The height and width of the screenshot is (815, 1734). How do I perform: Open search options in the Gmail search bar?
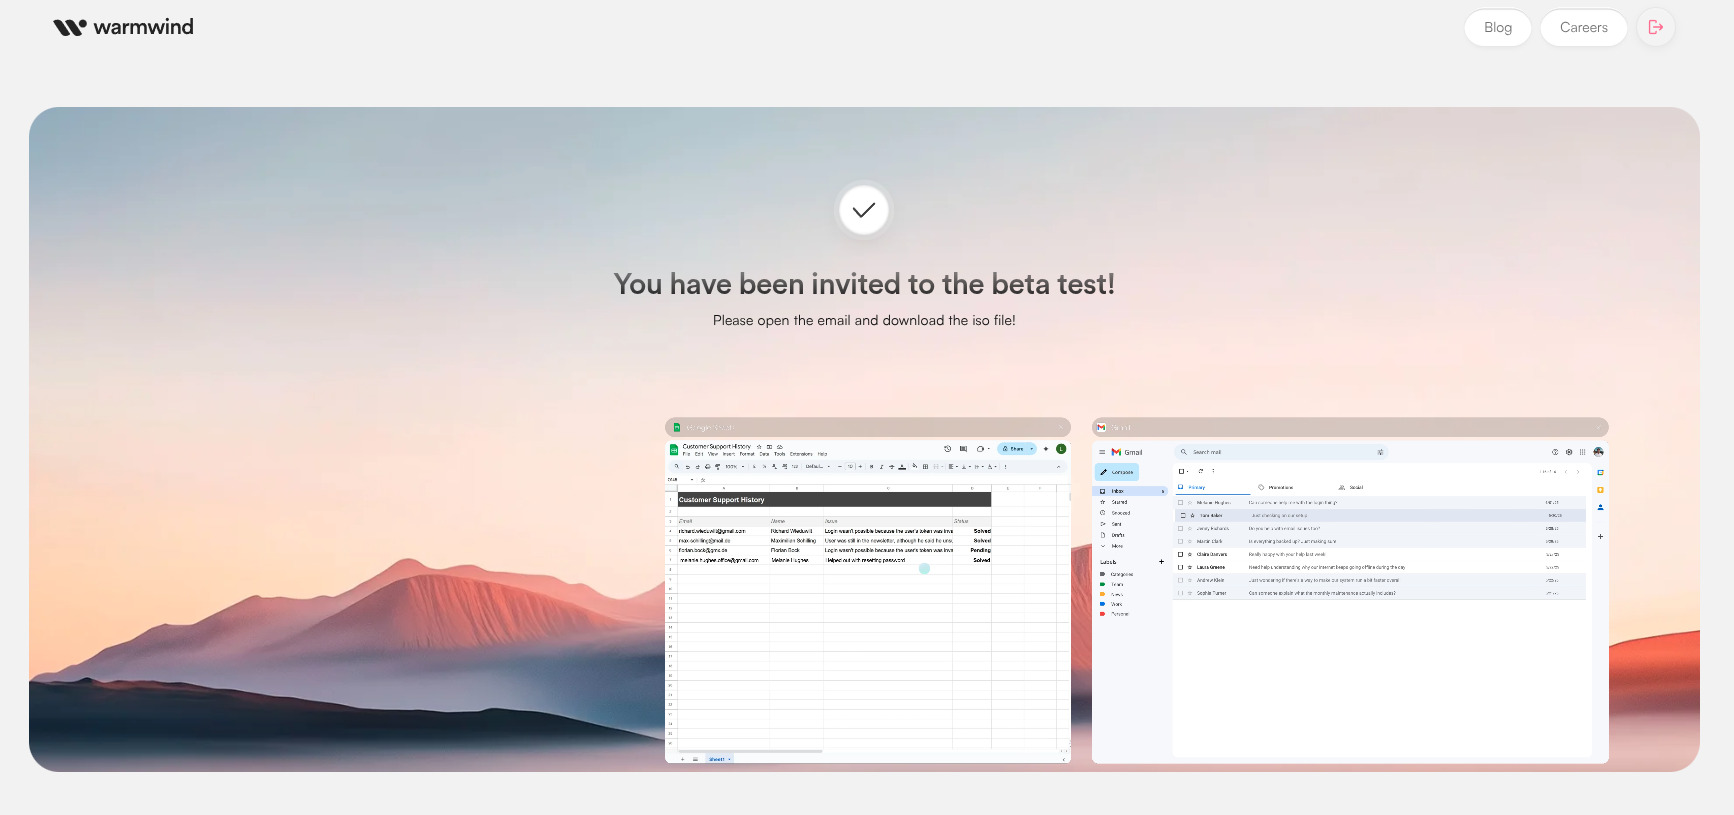click(1380, 452)
